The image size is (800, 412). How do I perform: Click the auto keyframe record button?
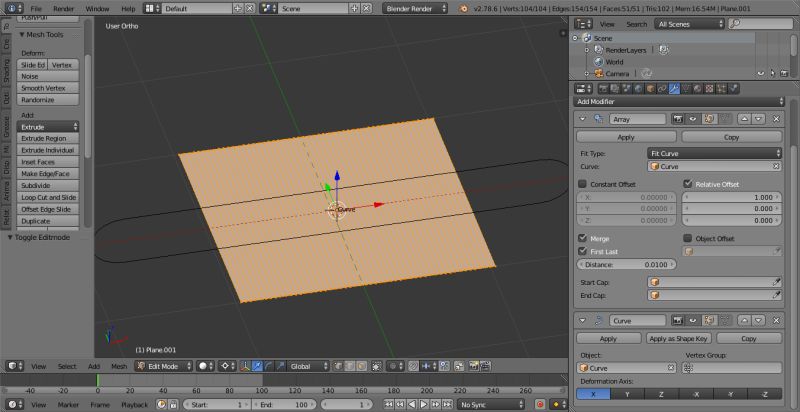pyautogui.click(x=540, y=404)
